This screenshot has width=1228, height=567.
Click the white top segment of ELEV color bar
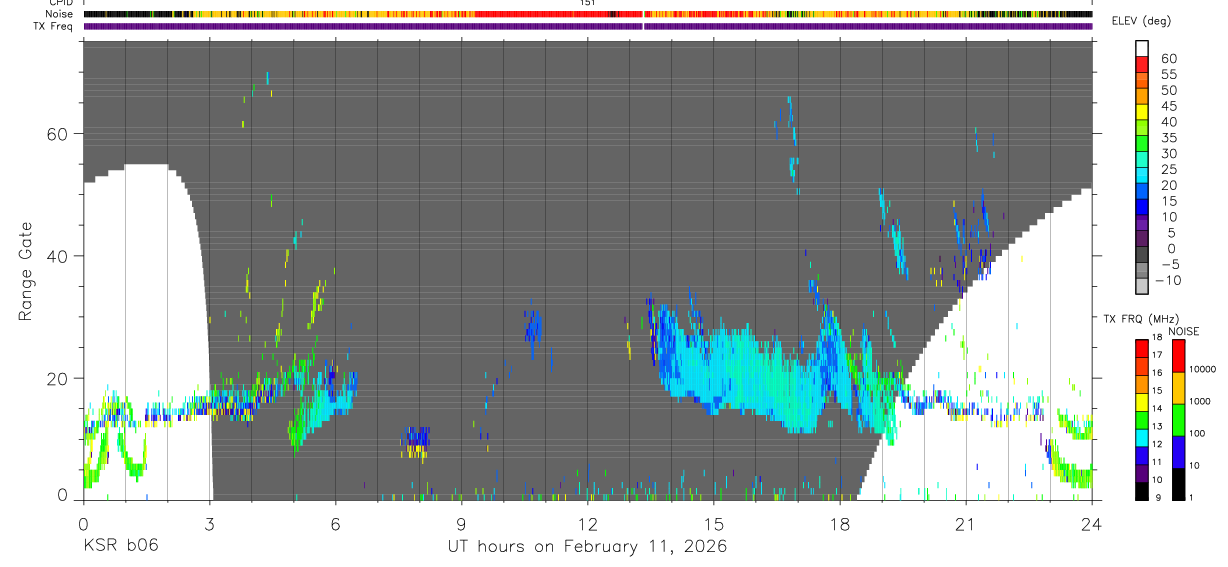pos(1142,47)
